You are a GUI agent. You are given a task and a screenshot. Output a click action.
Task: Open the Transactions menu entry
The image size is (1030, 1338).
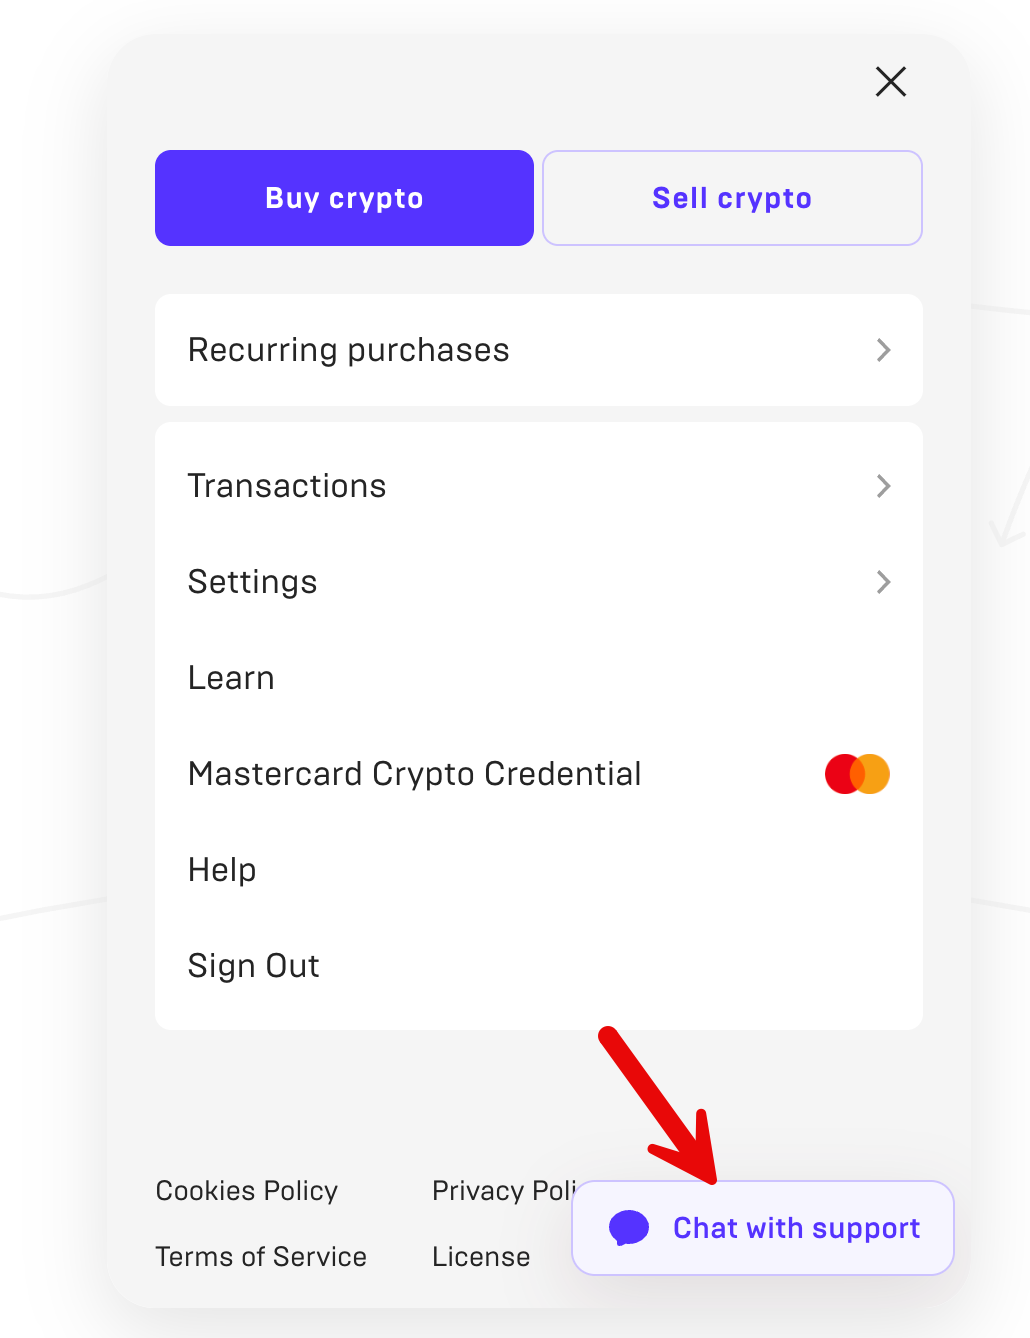[287, 486]
